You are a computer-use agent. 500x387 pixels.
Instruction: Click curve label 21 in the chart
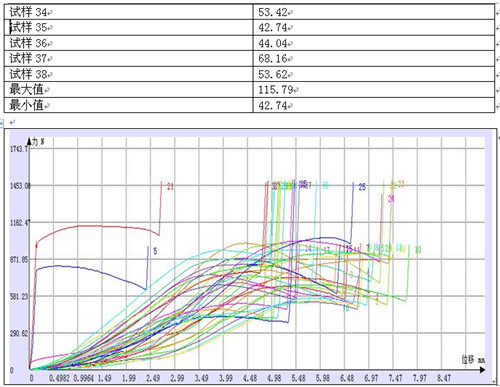[x=170, y=186]
